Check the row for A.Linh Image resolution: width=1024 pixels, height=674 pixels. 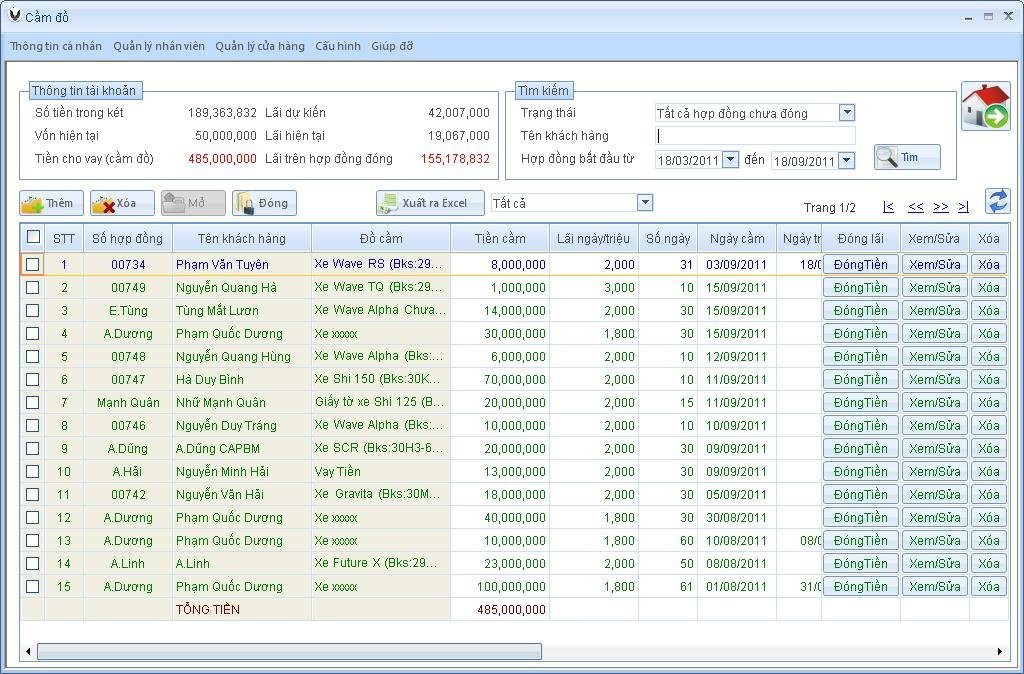click(x=33, y=563)
